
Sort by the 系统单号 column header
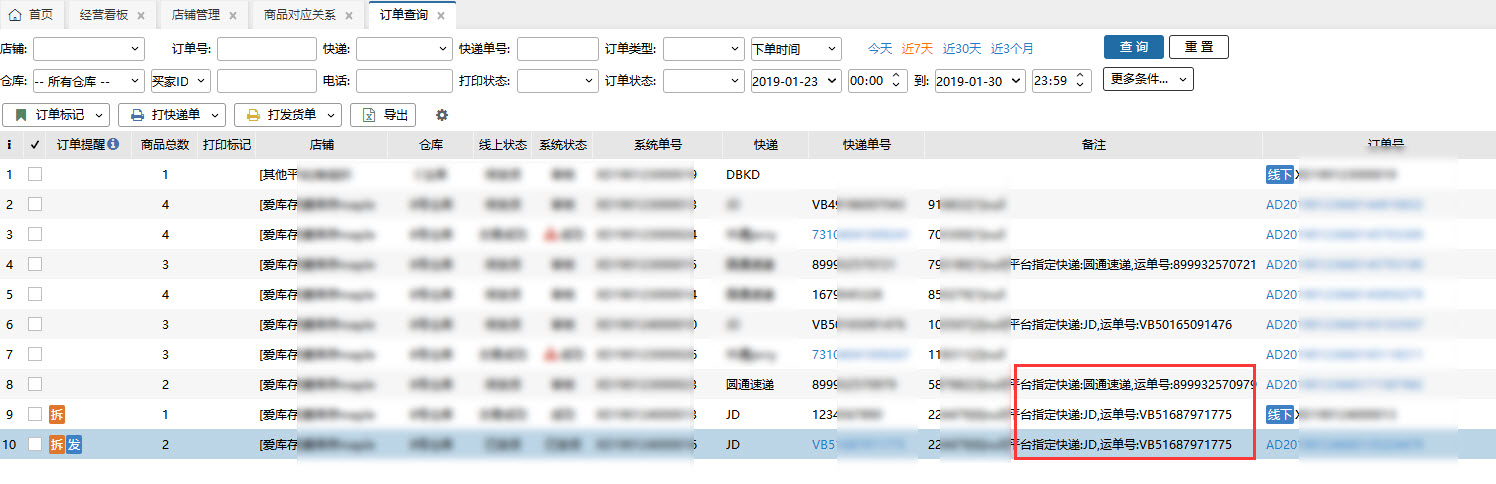coord(658,145)
